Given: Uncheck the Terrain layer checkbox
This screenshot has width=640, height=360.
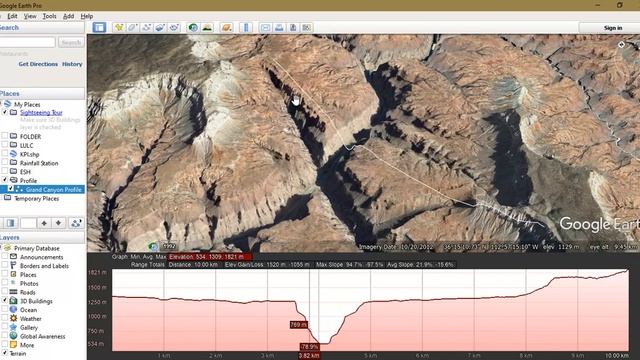Looking at the screenshot, I should pos(5,353).
